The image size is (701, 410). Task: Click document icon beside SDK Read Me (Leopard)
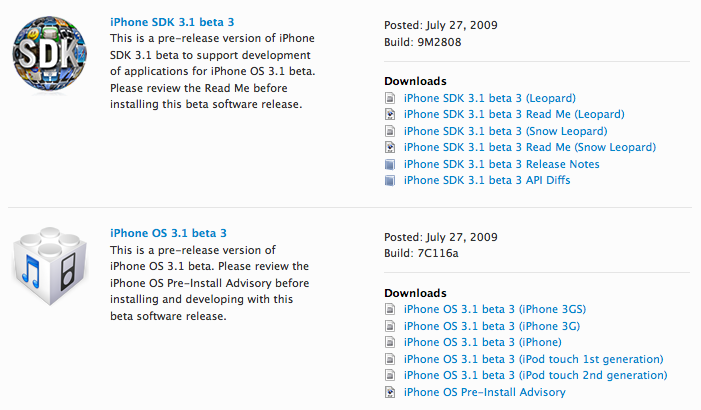(x=390, y=115)
